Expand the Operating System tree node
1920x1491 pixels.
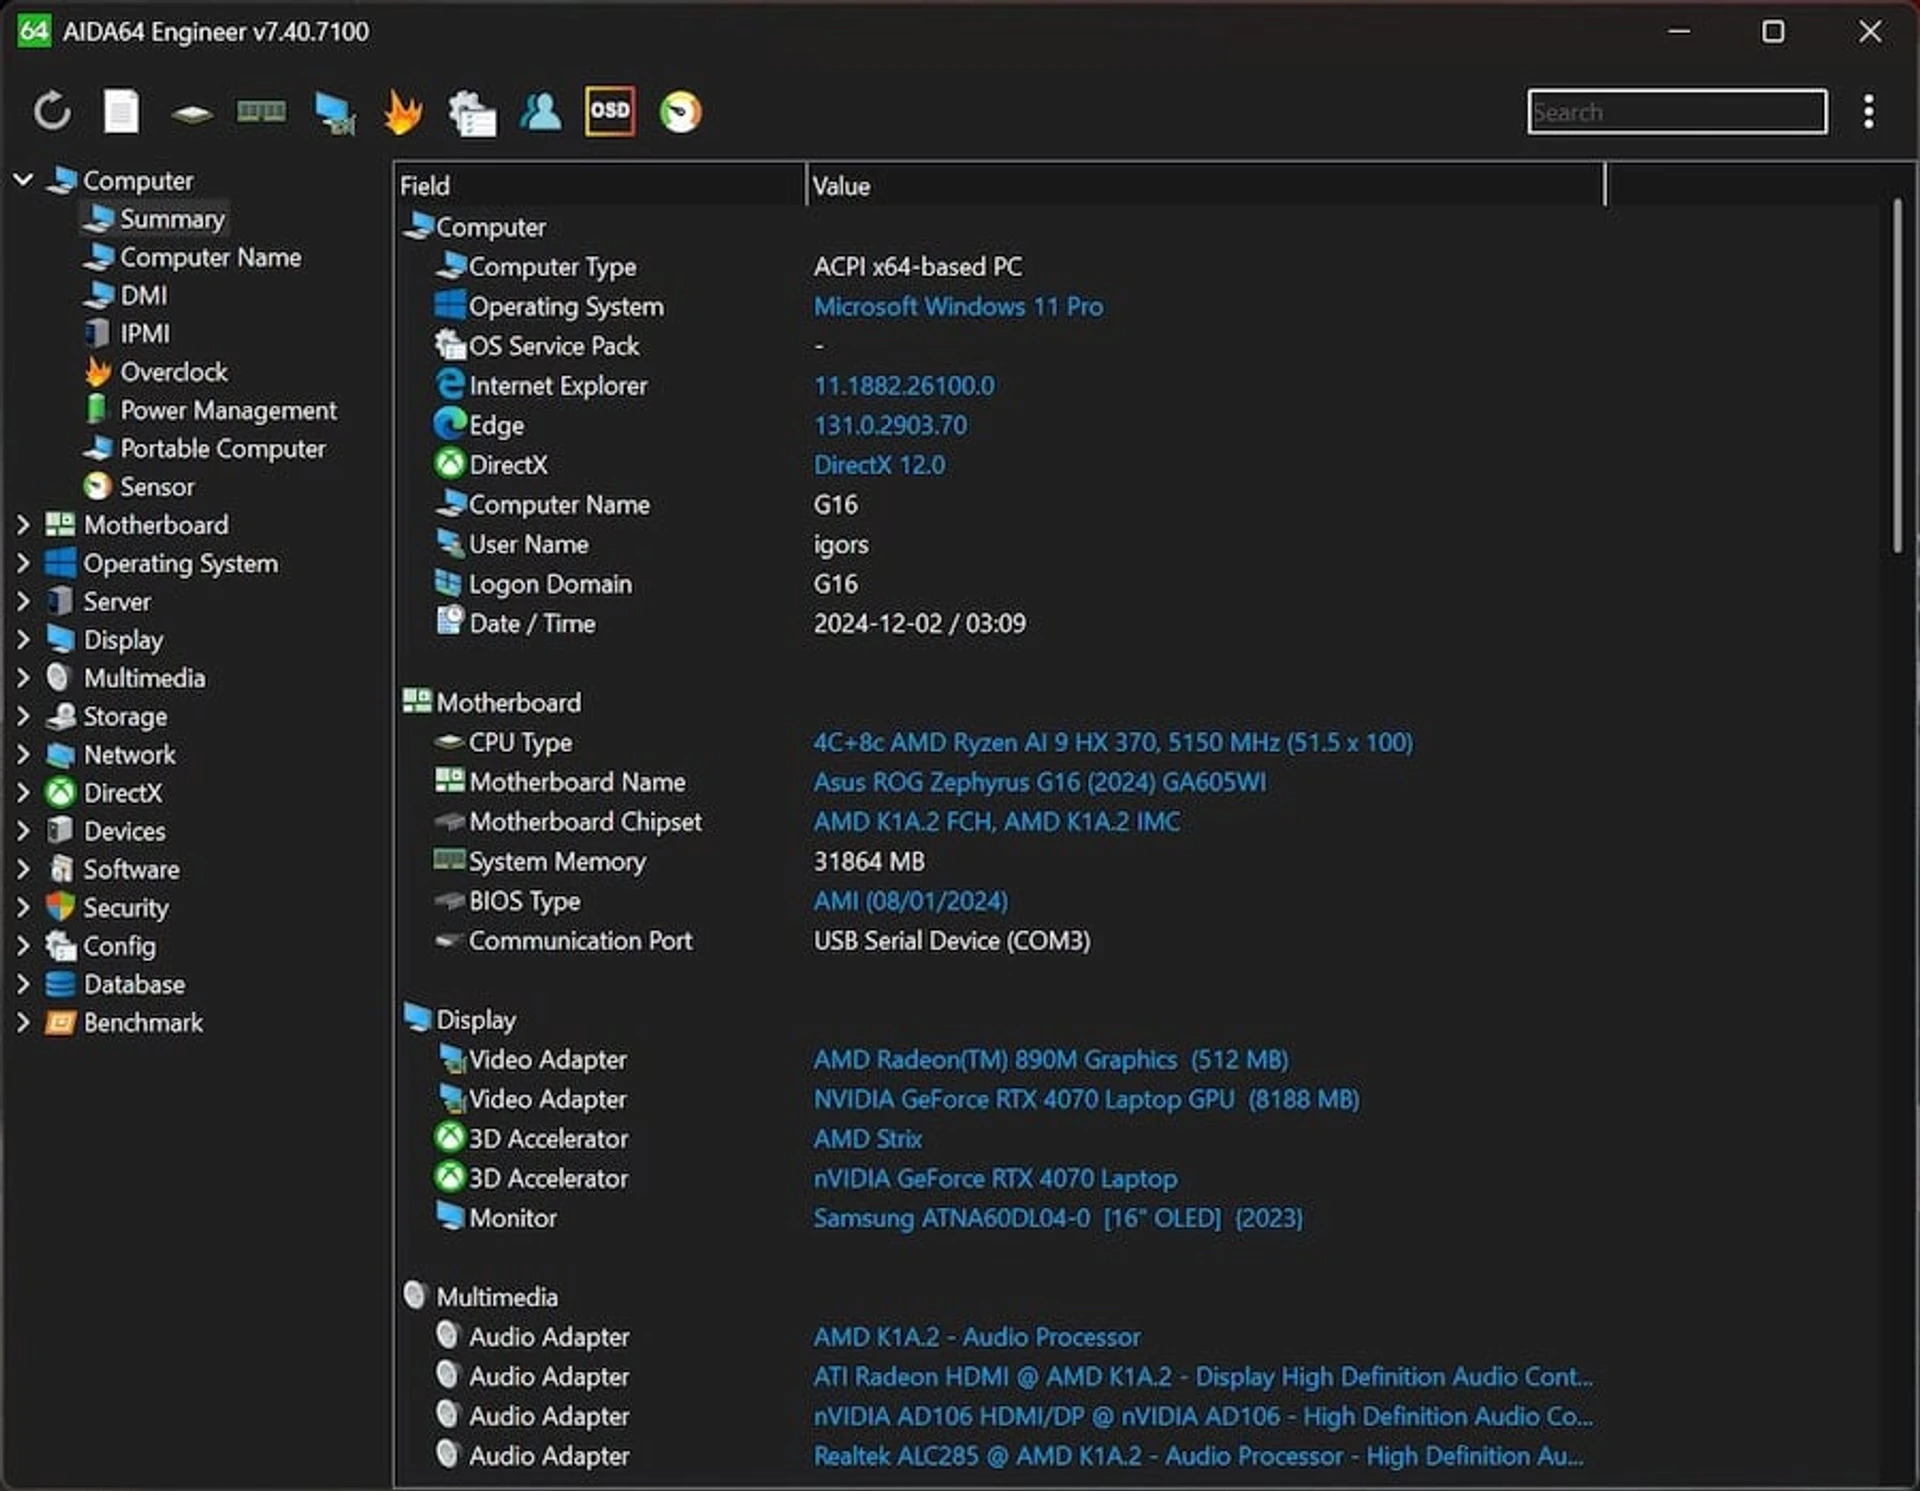[23, 563]
